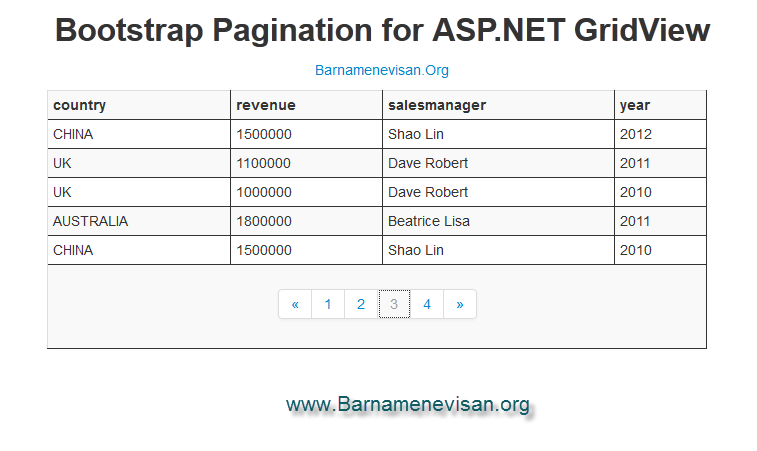Image resolution: width=757 pixels, height=451 pixels.
Task: Click the 1800000 revenue cell
Action: 264,221
